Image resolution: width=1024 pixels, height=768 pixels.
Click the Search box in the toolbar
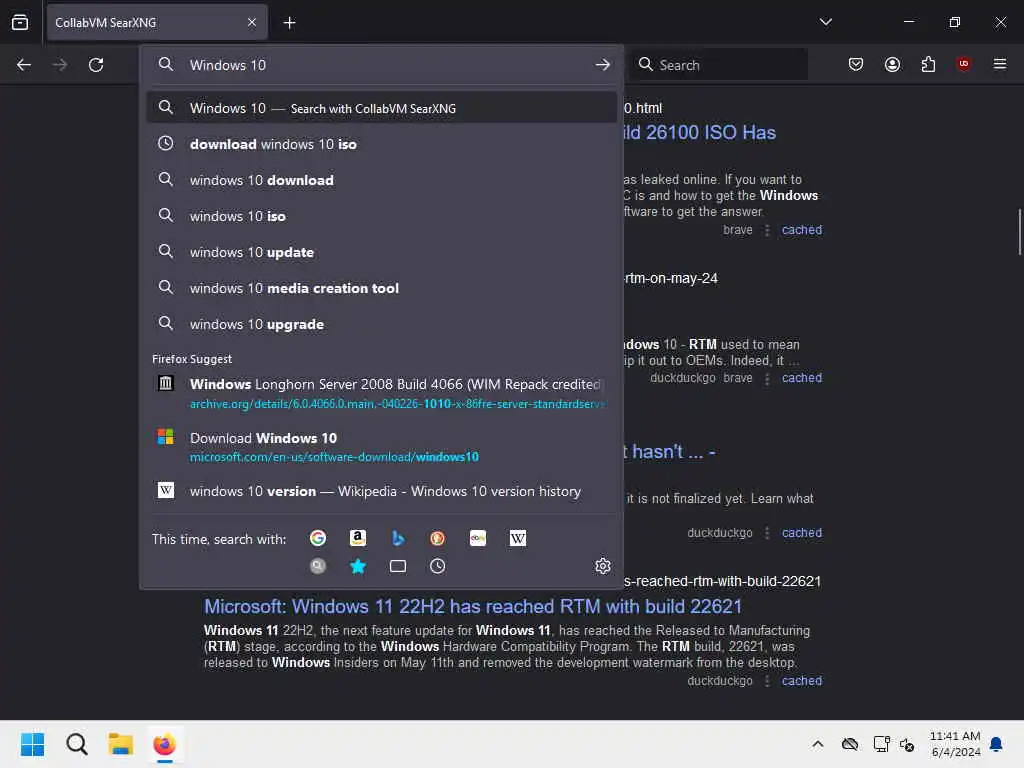[720, 65]
